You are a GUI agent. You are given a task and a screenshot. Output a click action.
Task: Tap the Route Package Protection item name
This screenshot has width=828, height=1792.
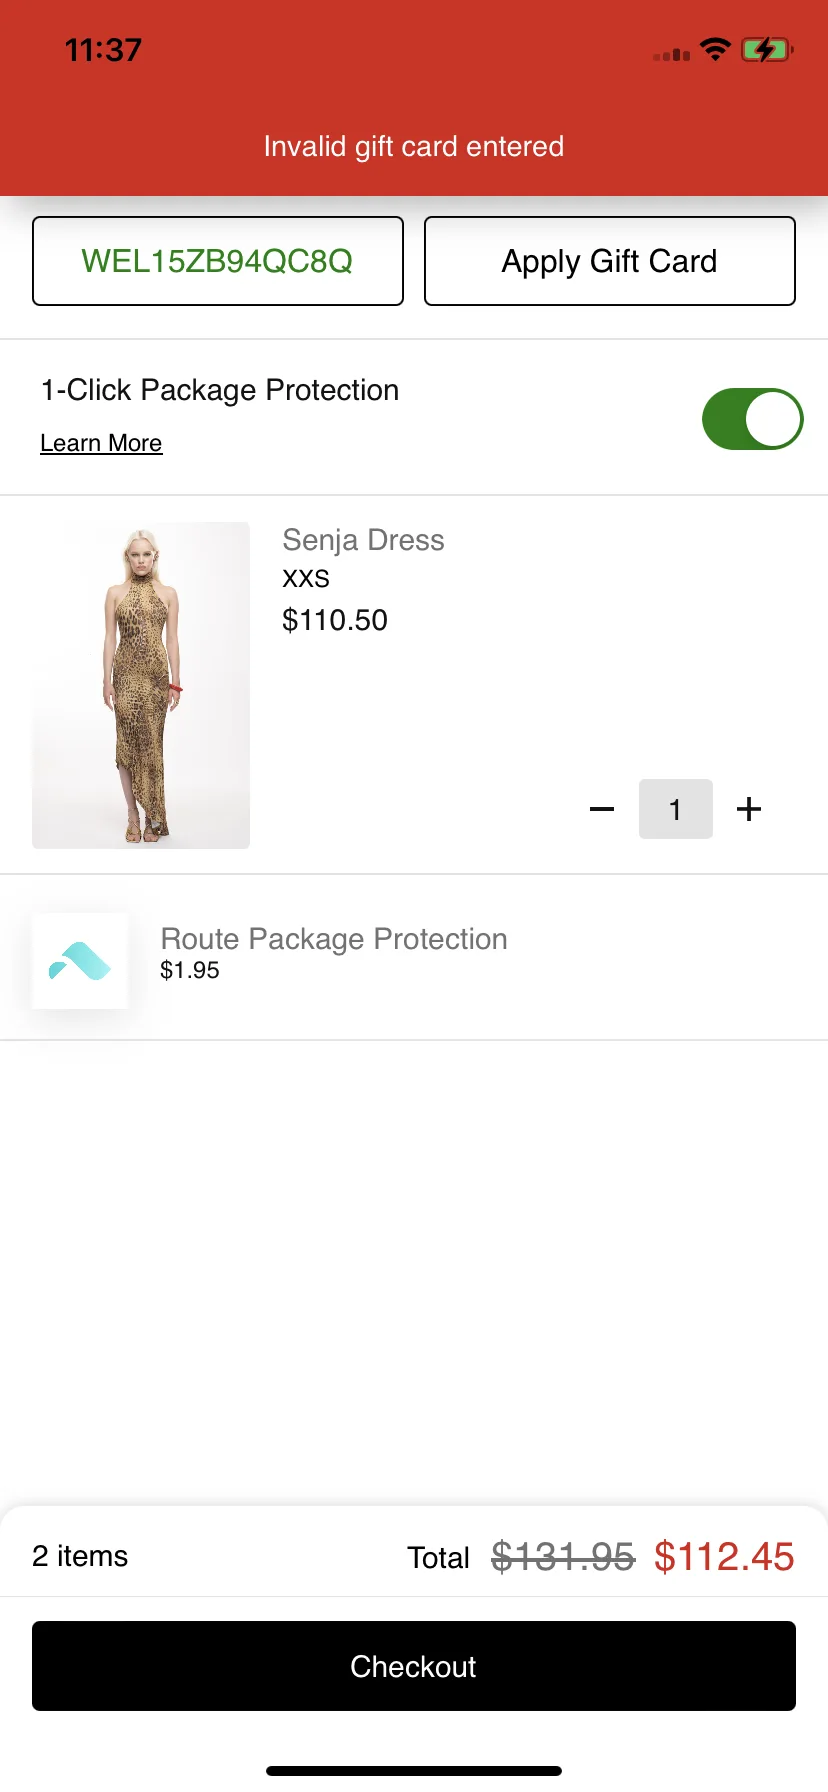[x=334, y=939]
